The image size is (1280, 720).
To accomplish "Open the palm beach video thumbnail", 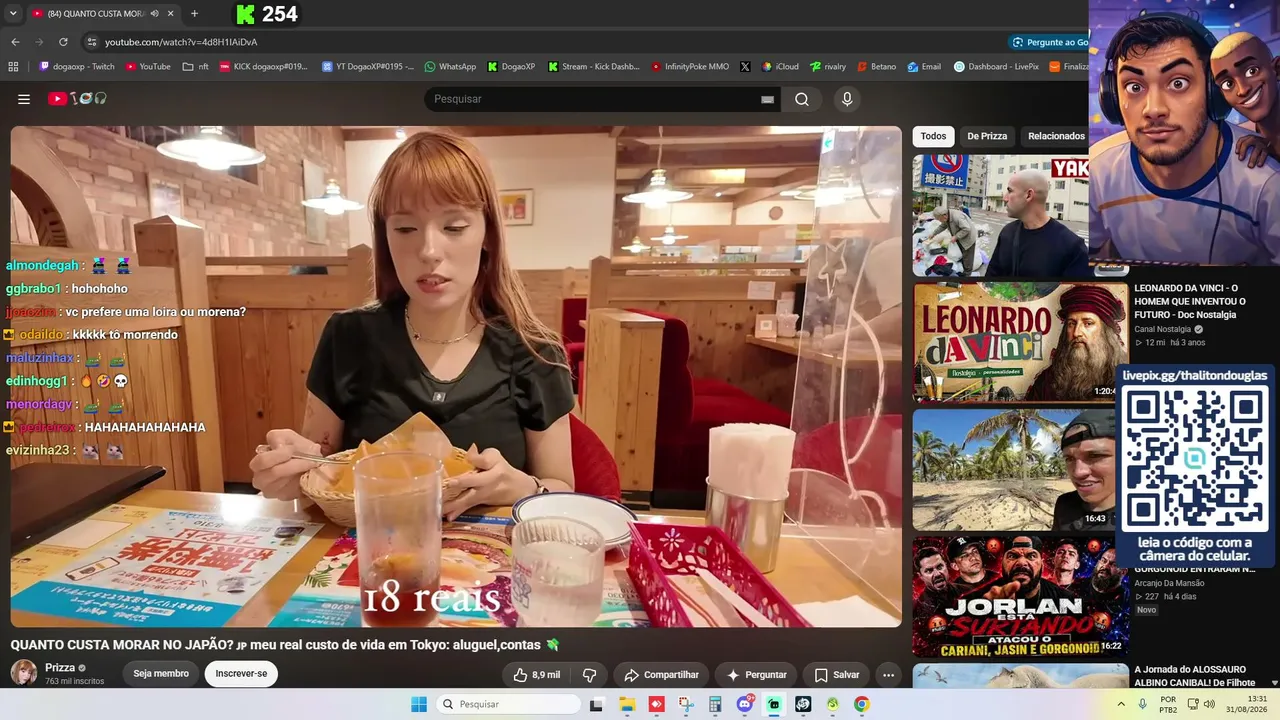I will click(1013, 469).
